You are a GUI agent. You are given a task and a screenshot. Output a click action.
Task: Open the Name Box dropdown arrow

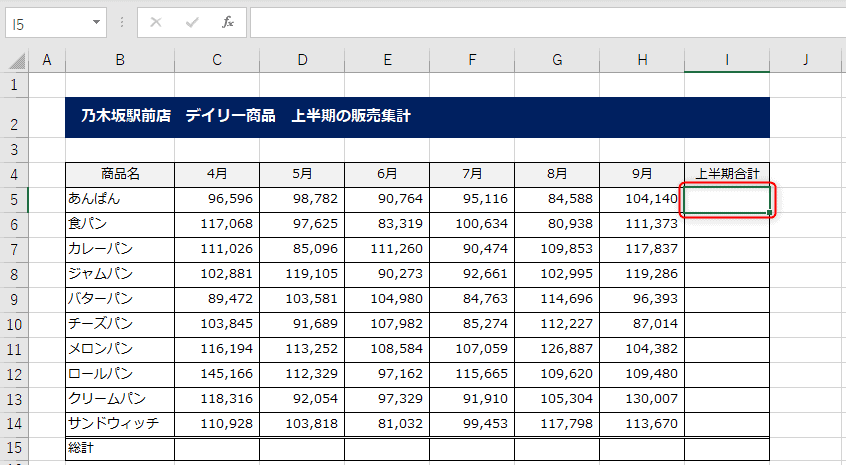point(97,22)
